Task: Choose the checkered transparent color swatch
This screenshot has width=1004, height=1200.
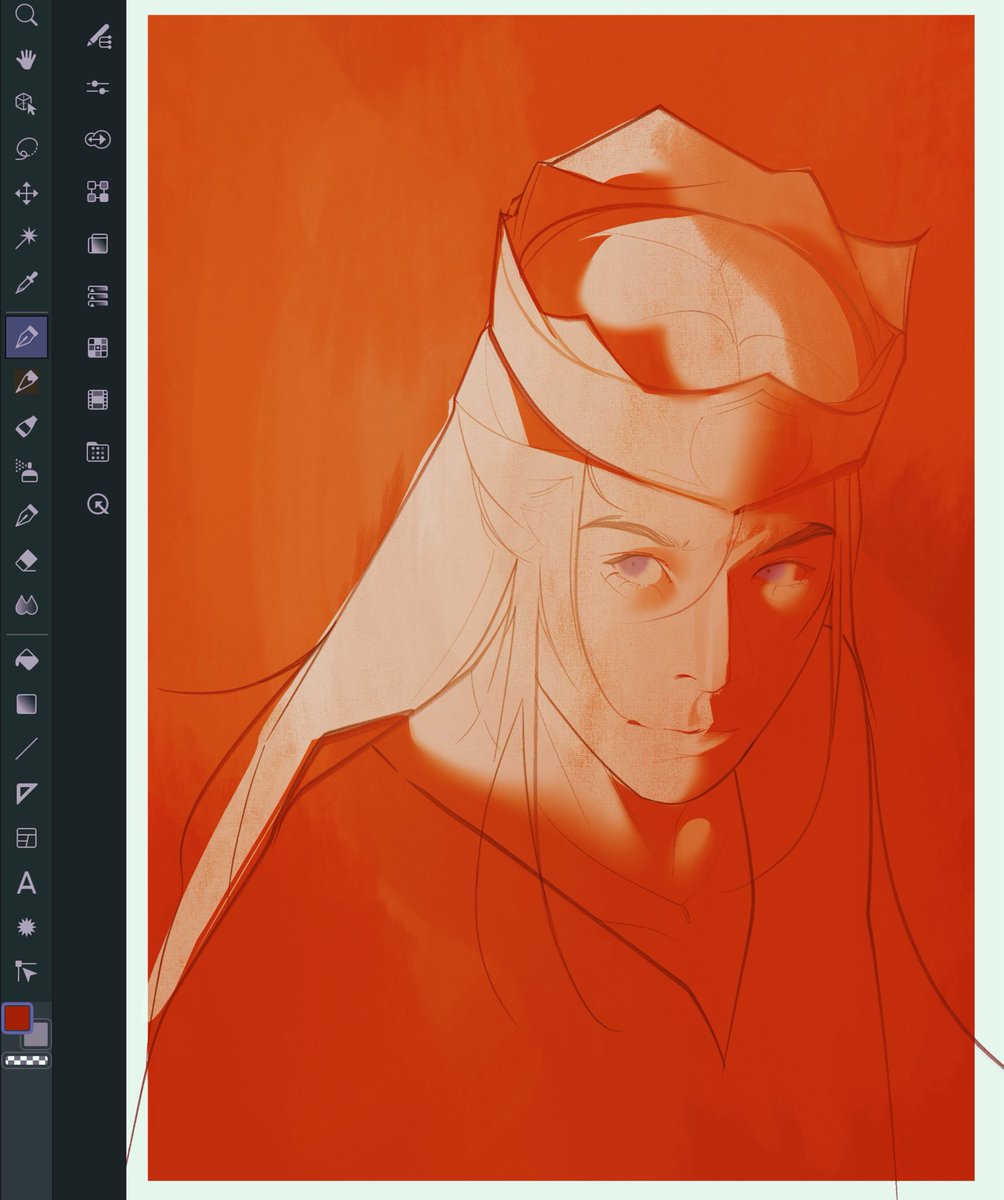Action: tap(27, 1060)
